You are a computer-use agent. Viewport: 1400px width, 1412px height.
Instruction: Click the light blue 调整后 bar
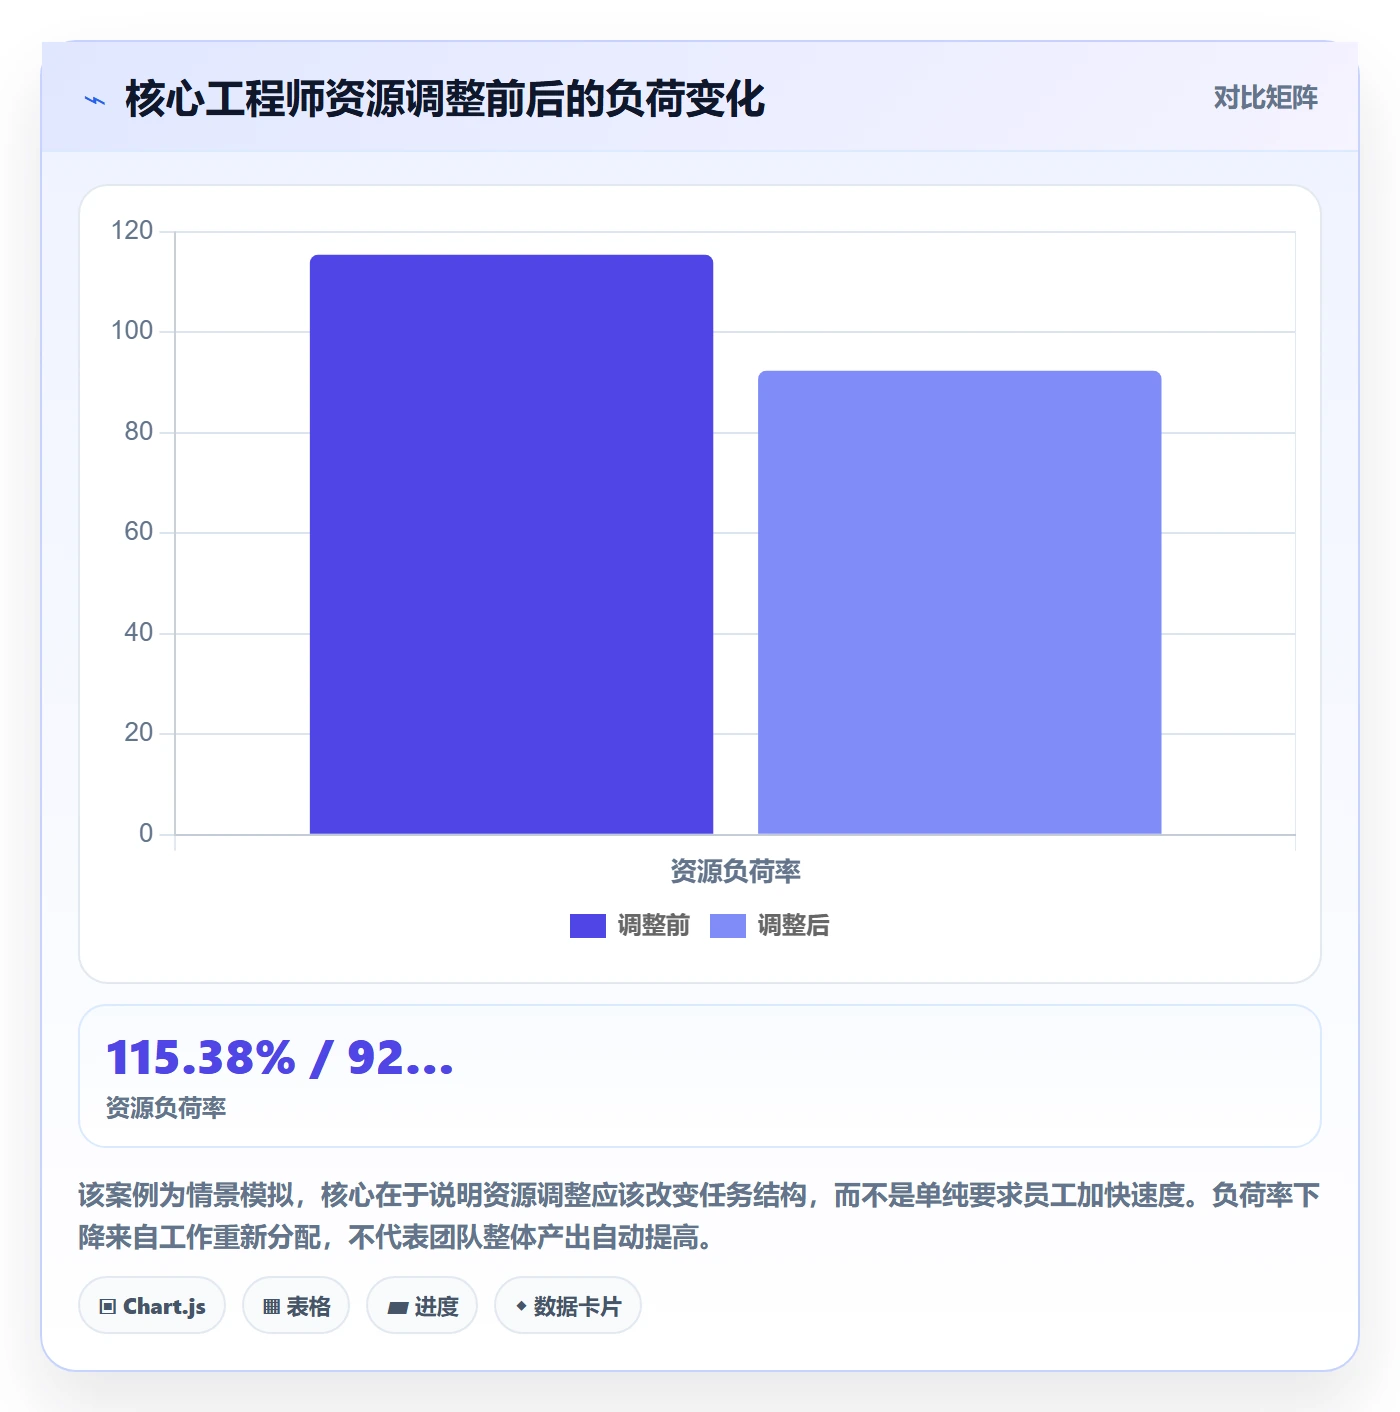click(960, 602)
